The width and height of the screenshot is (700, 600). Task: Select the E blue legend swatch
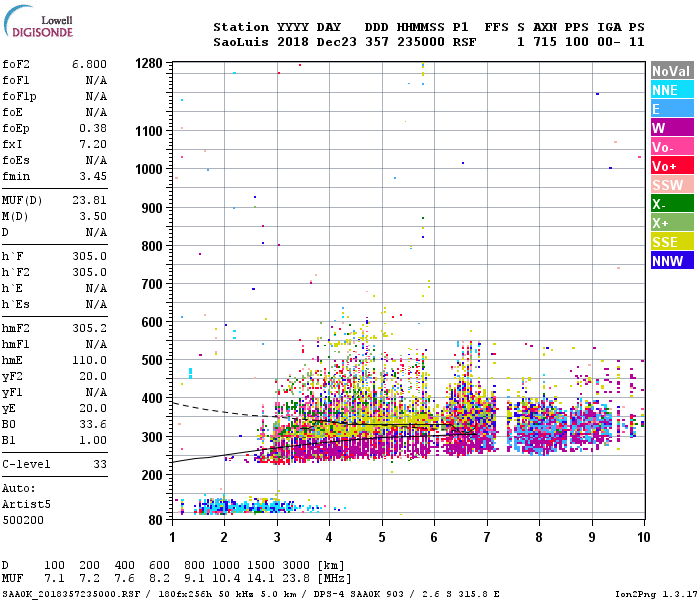coord(672,109)
